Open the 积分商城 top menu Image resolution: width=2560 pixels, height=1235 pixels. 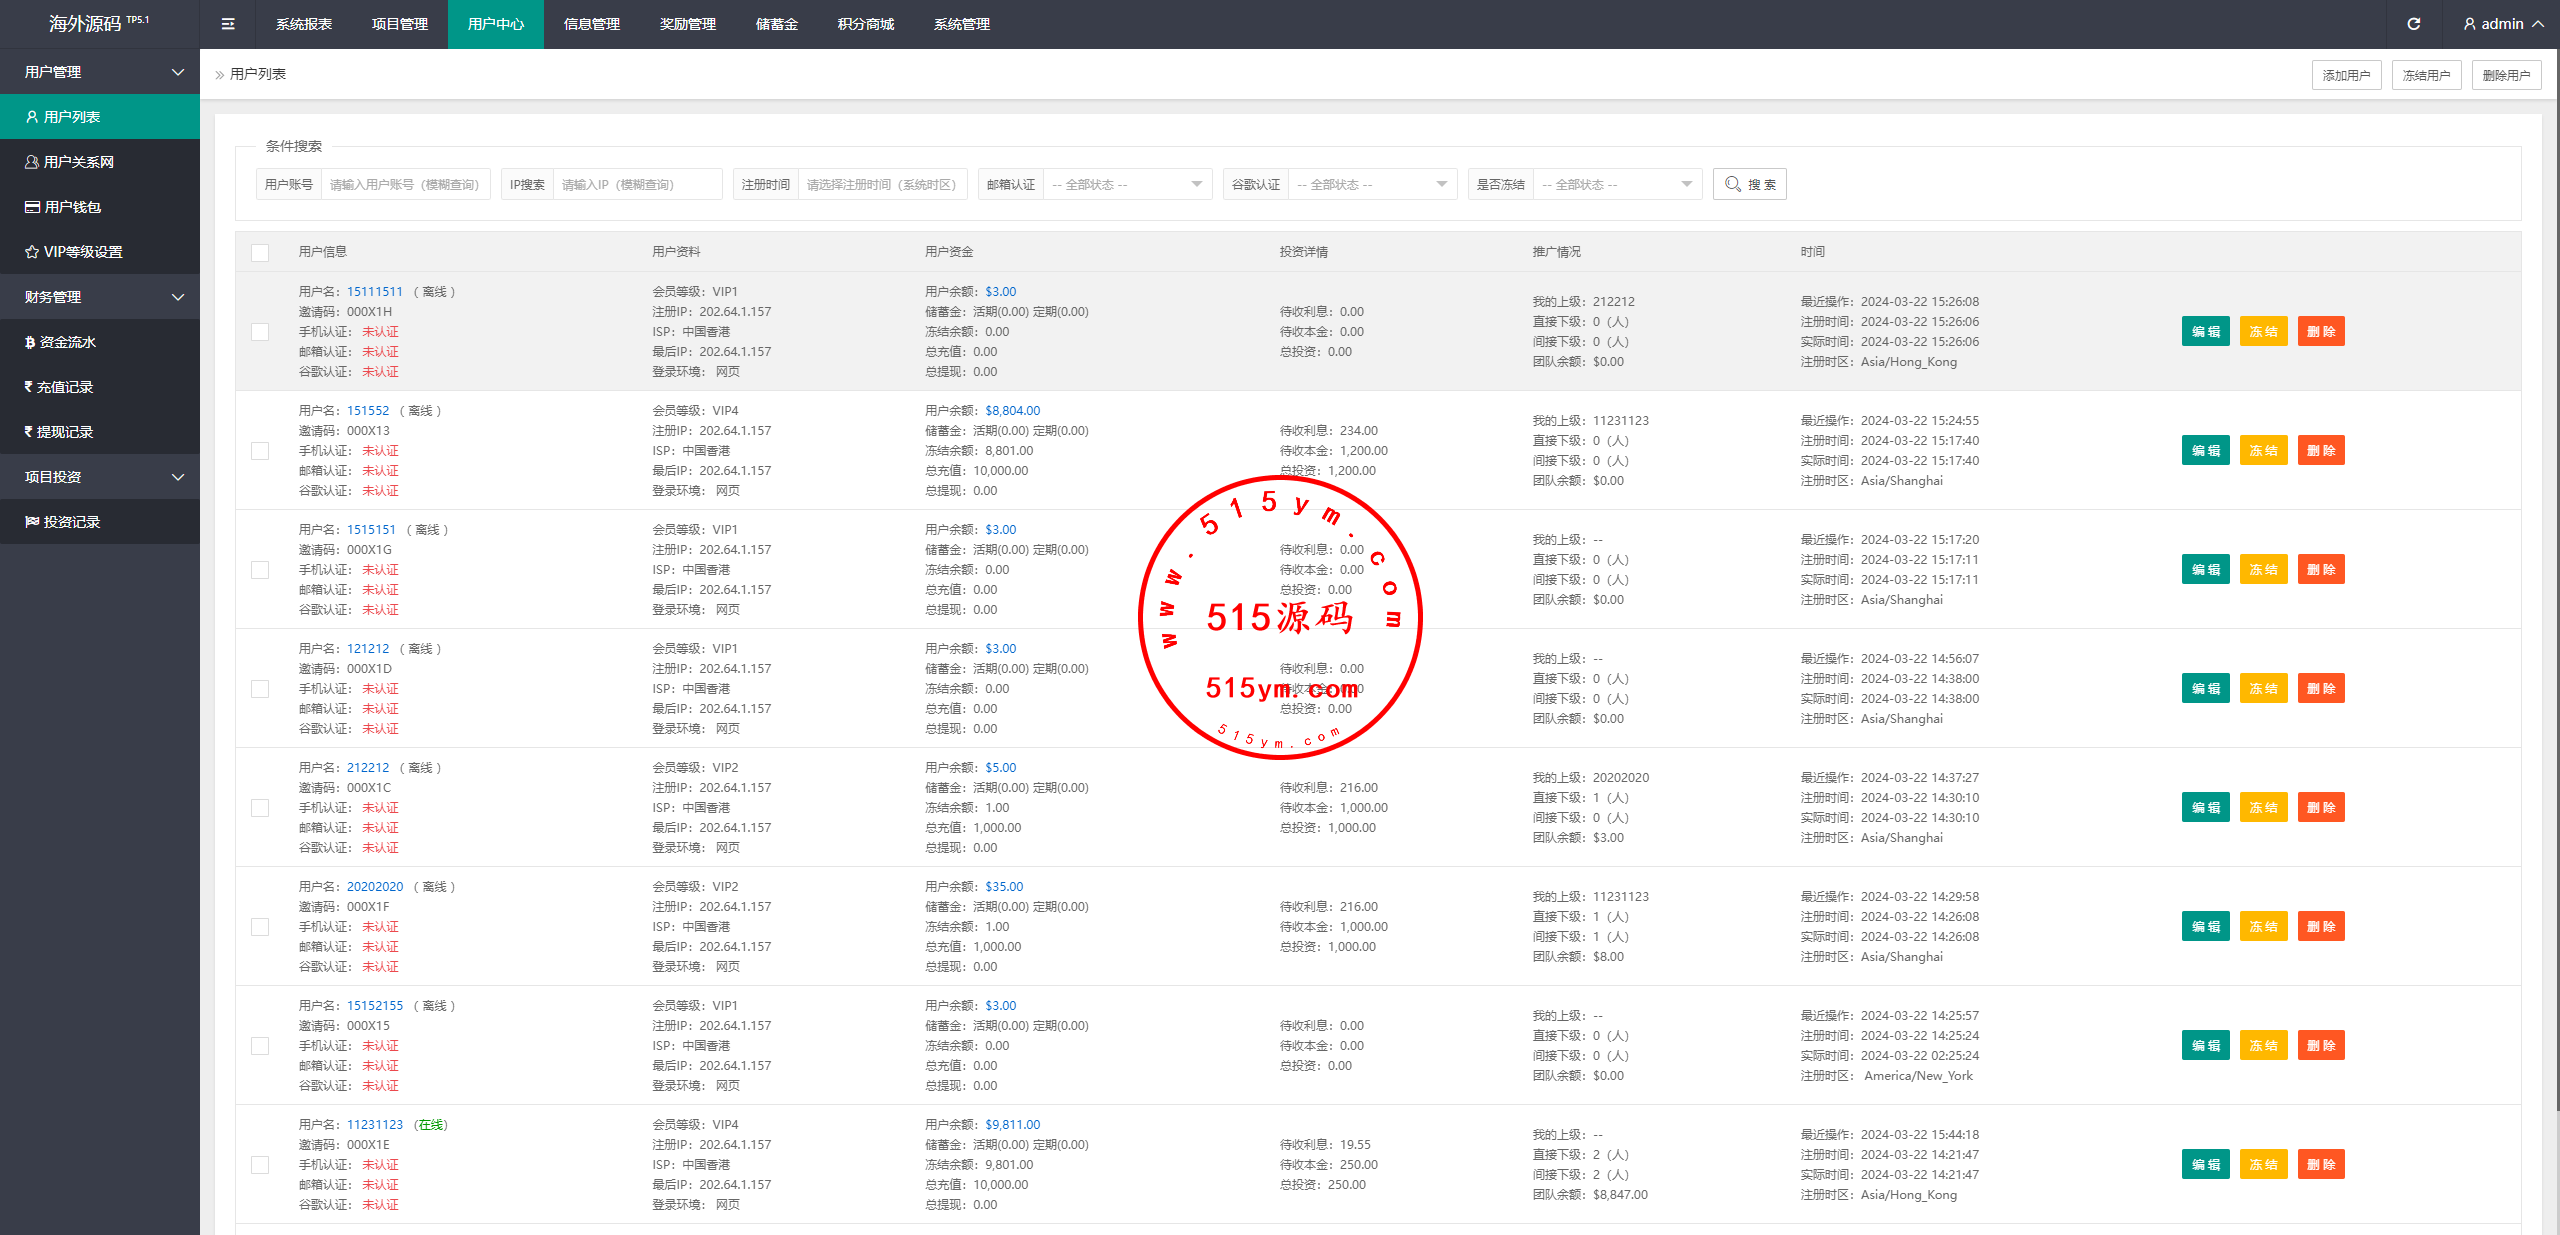coord(866,24)
